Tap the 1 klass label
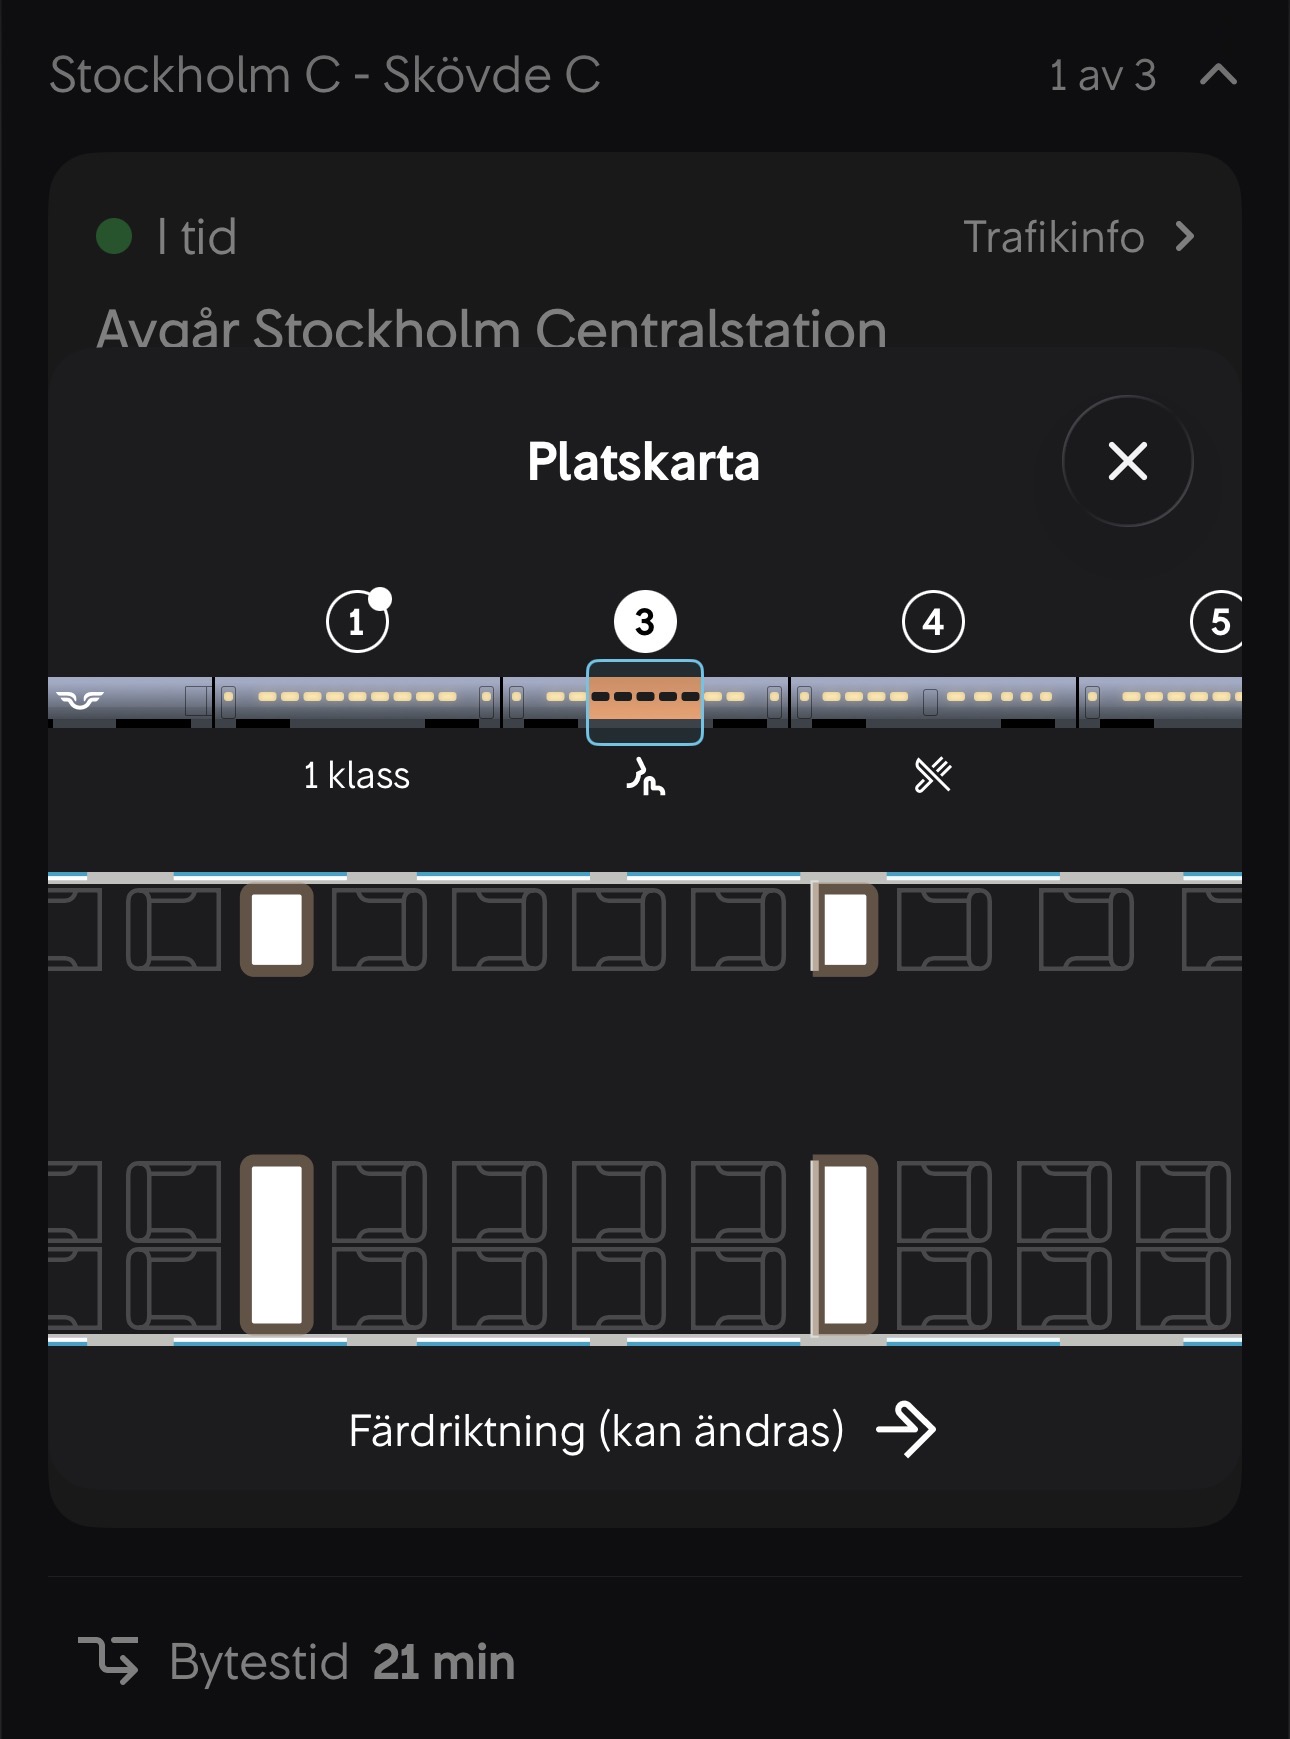The image size is (1290, 1739). click(x=357, y=776)
